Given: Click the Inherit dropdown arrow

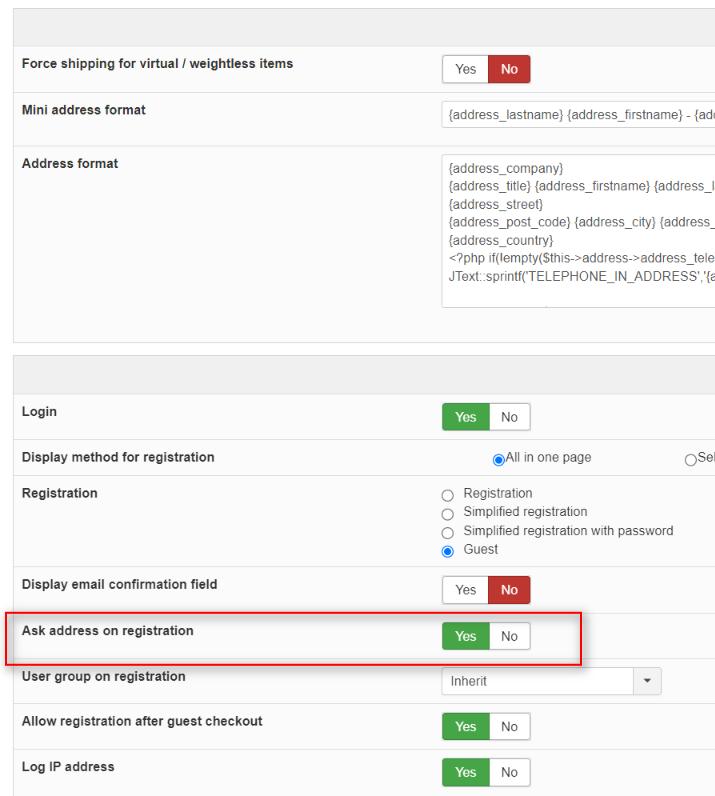Looking at the screenshot, I should click(x=647, y=682).
